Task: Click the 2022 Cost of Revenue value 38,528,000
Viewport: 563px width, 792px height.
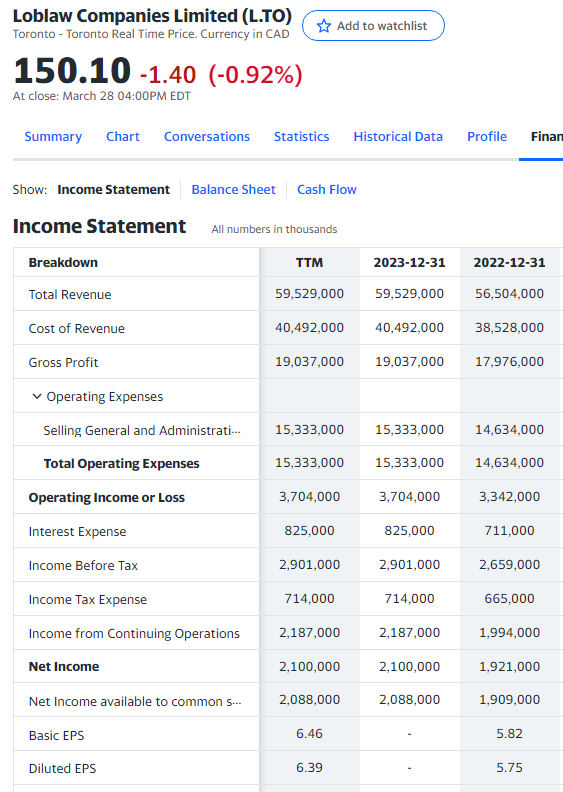Action: 509,327
